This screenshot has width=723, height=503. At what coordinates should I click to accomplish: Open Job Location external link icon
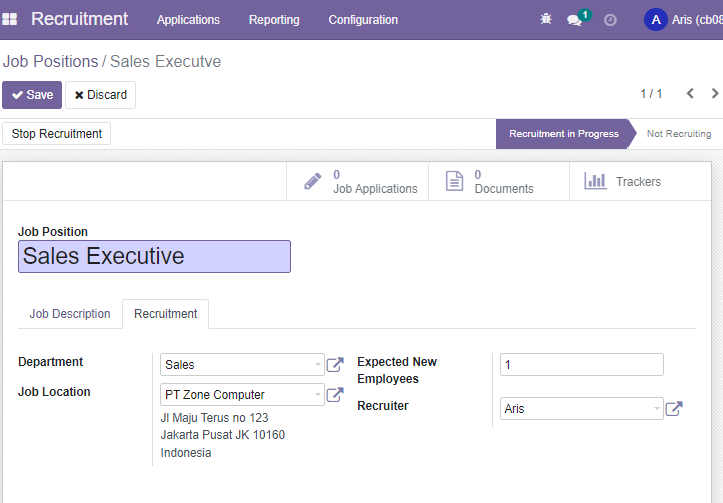[x=335, y=395]
